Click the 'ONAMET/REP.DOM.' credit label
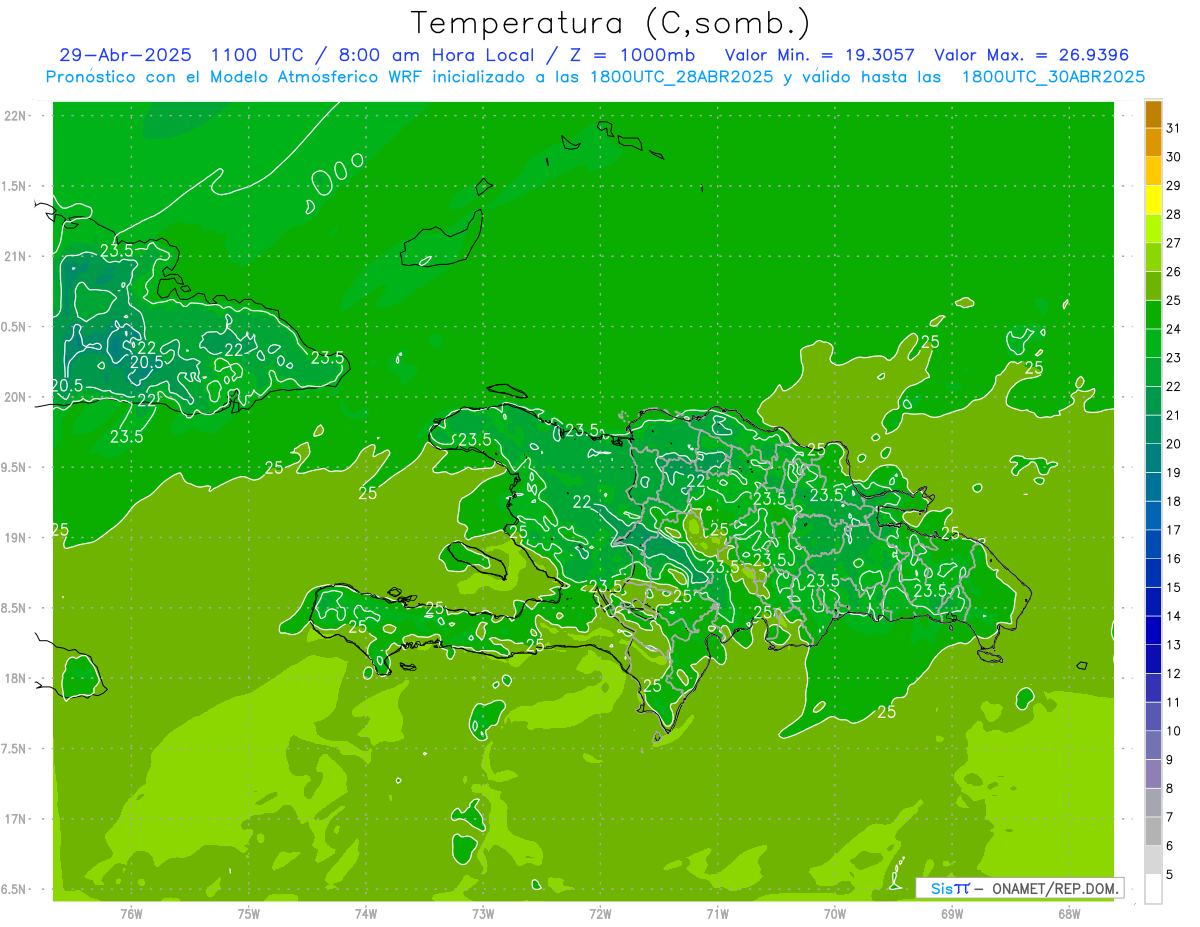 point(1056,888)
